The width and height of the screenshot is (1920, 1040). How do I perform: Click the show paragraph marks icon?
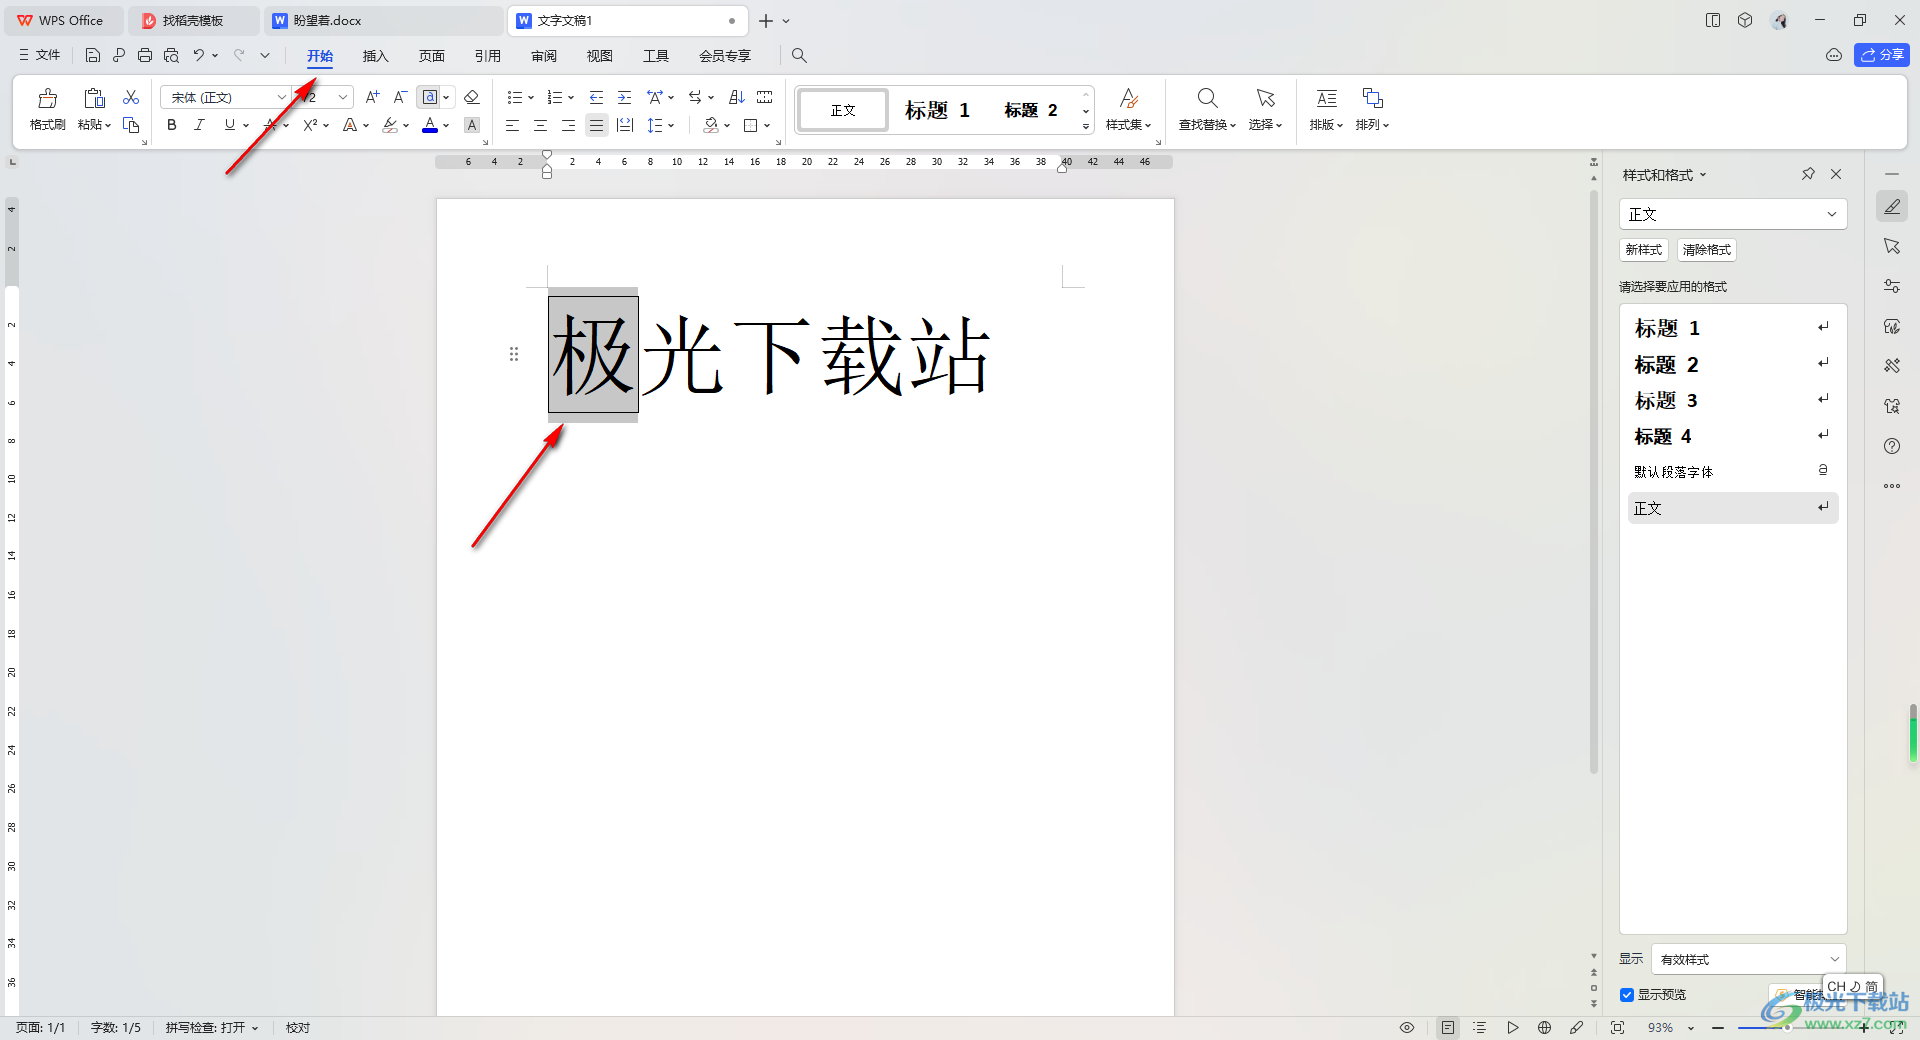695,97
